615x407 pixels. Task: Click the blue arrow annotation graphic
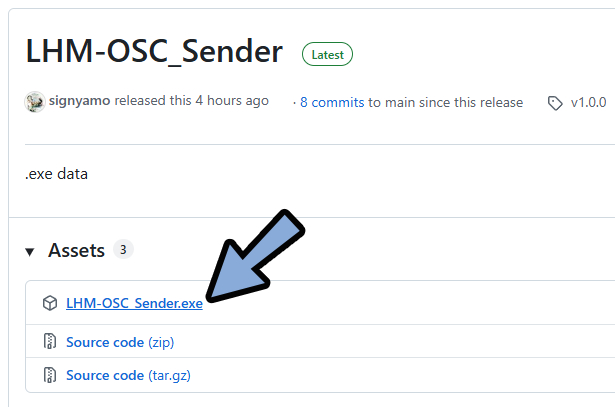(255, 256)
